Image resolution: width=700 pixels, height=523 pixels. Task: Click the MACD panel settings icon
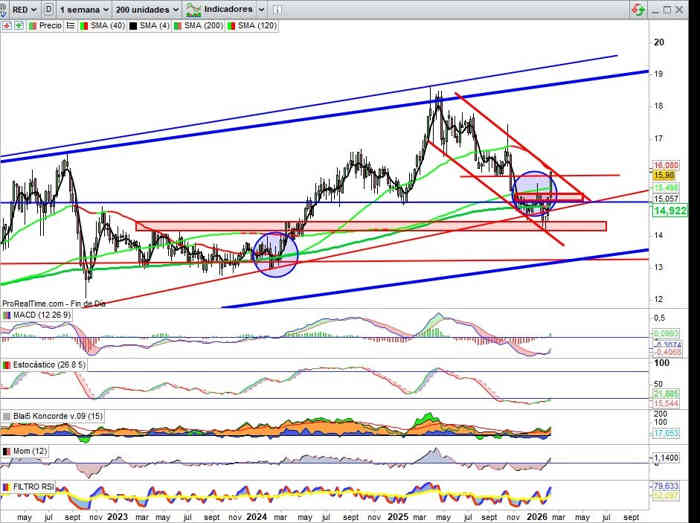click(x=7, y=316)
